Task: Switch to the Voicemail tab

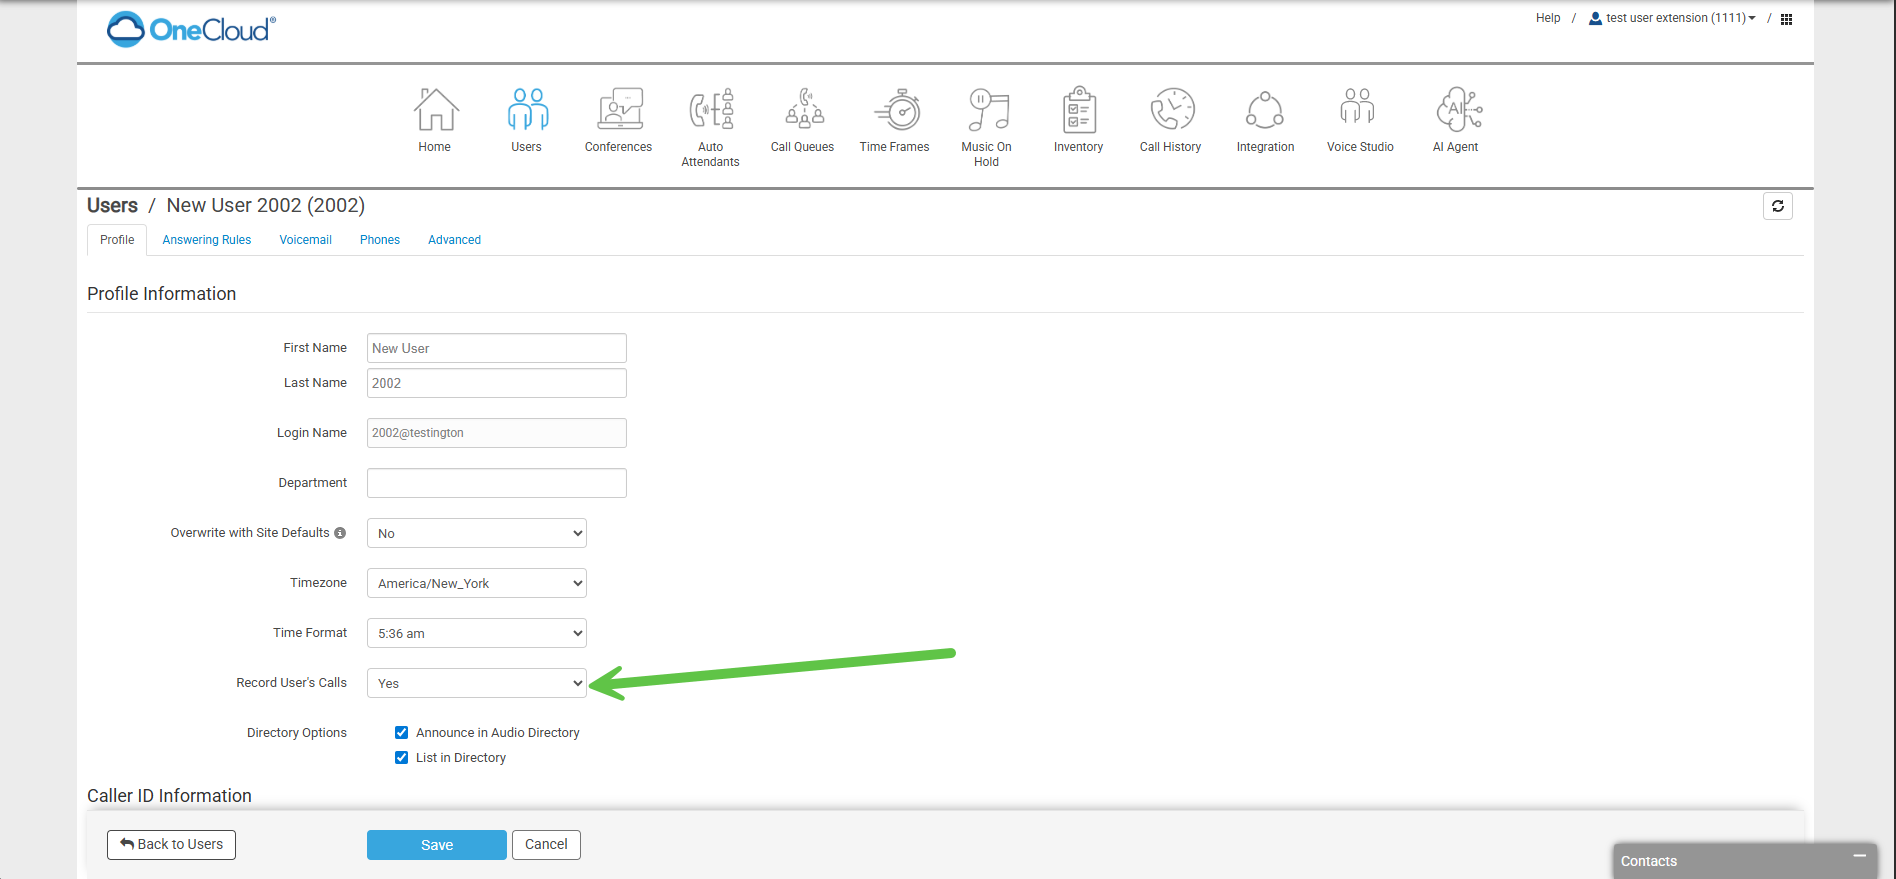Action: [x=305, y=240]
